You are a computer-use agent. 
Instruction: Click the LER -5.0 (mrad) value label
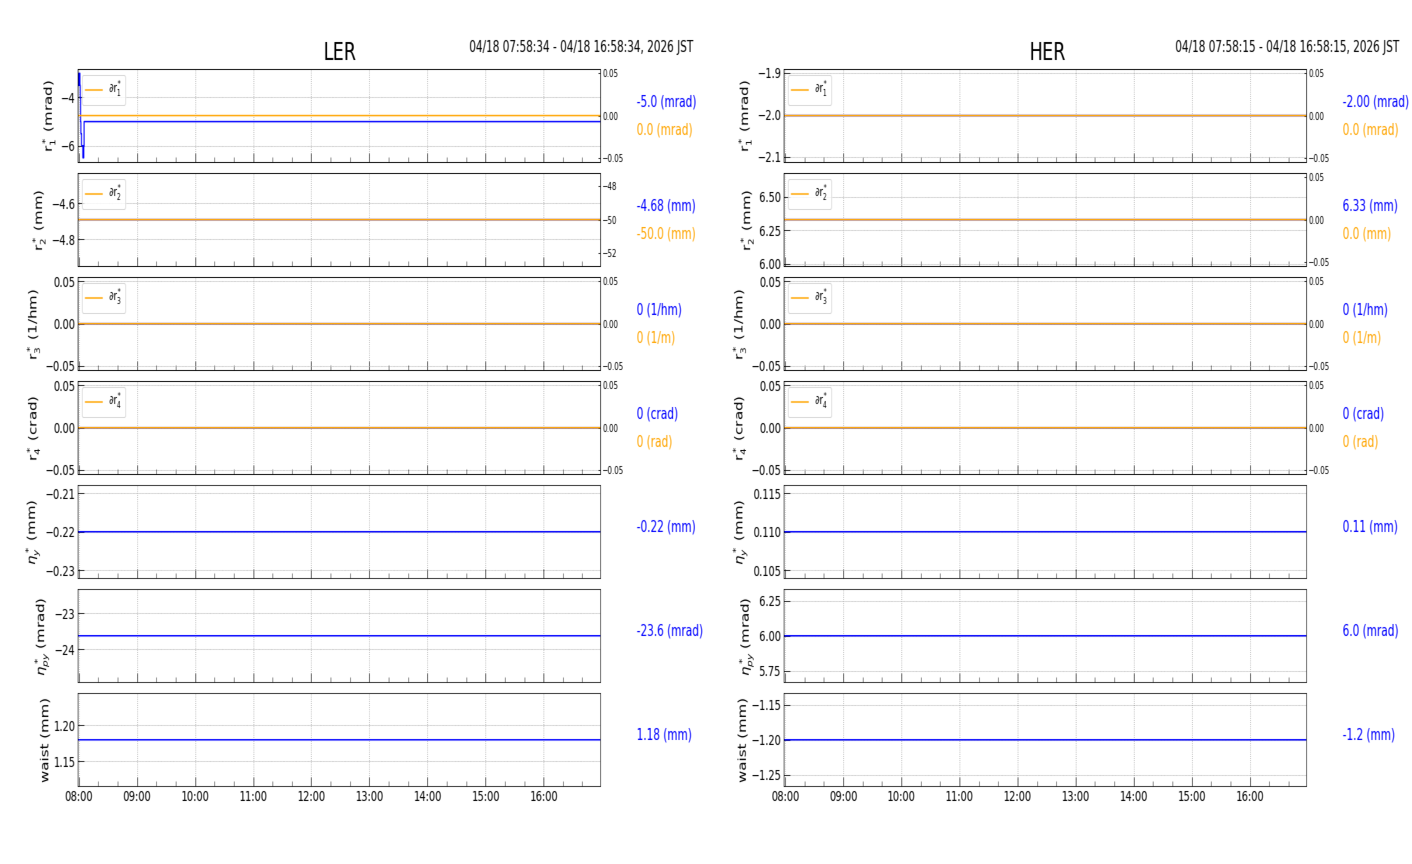(x=666, y=102)
